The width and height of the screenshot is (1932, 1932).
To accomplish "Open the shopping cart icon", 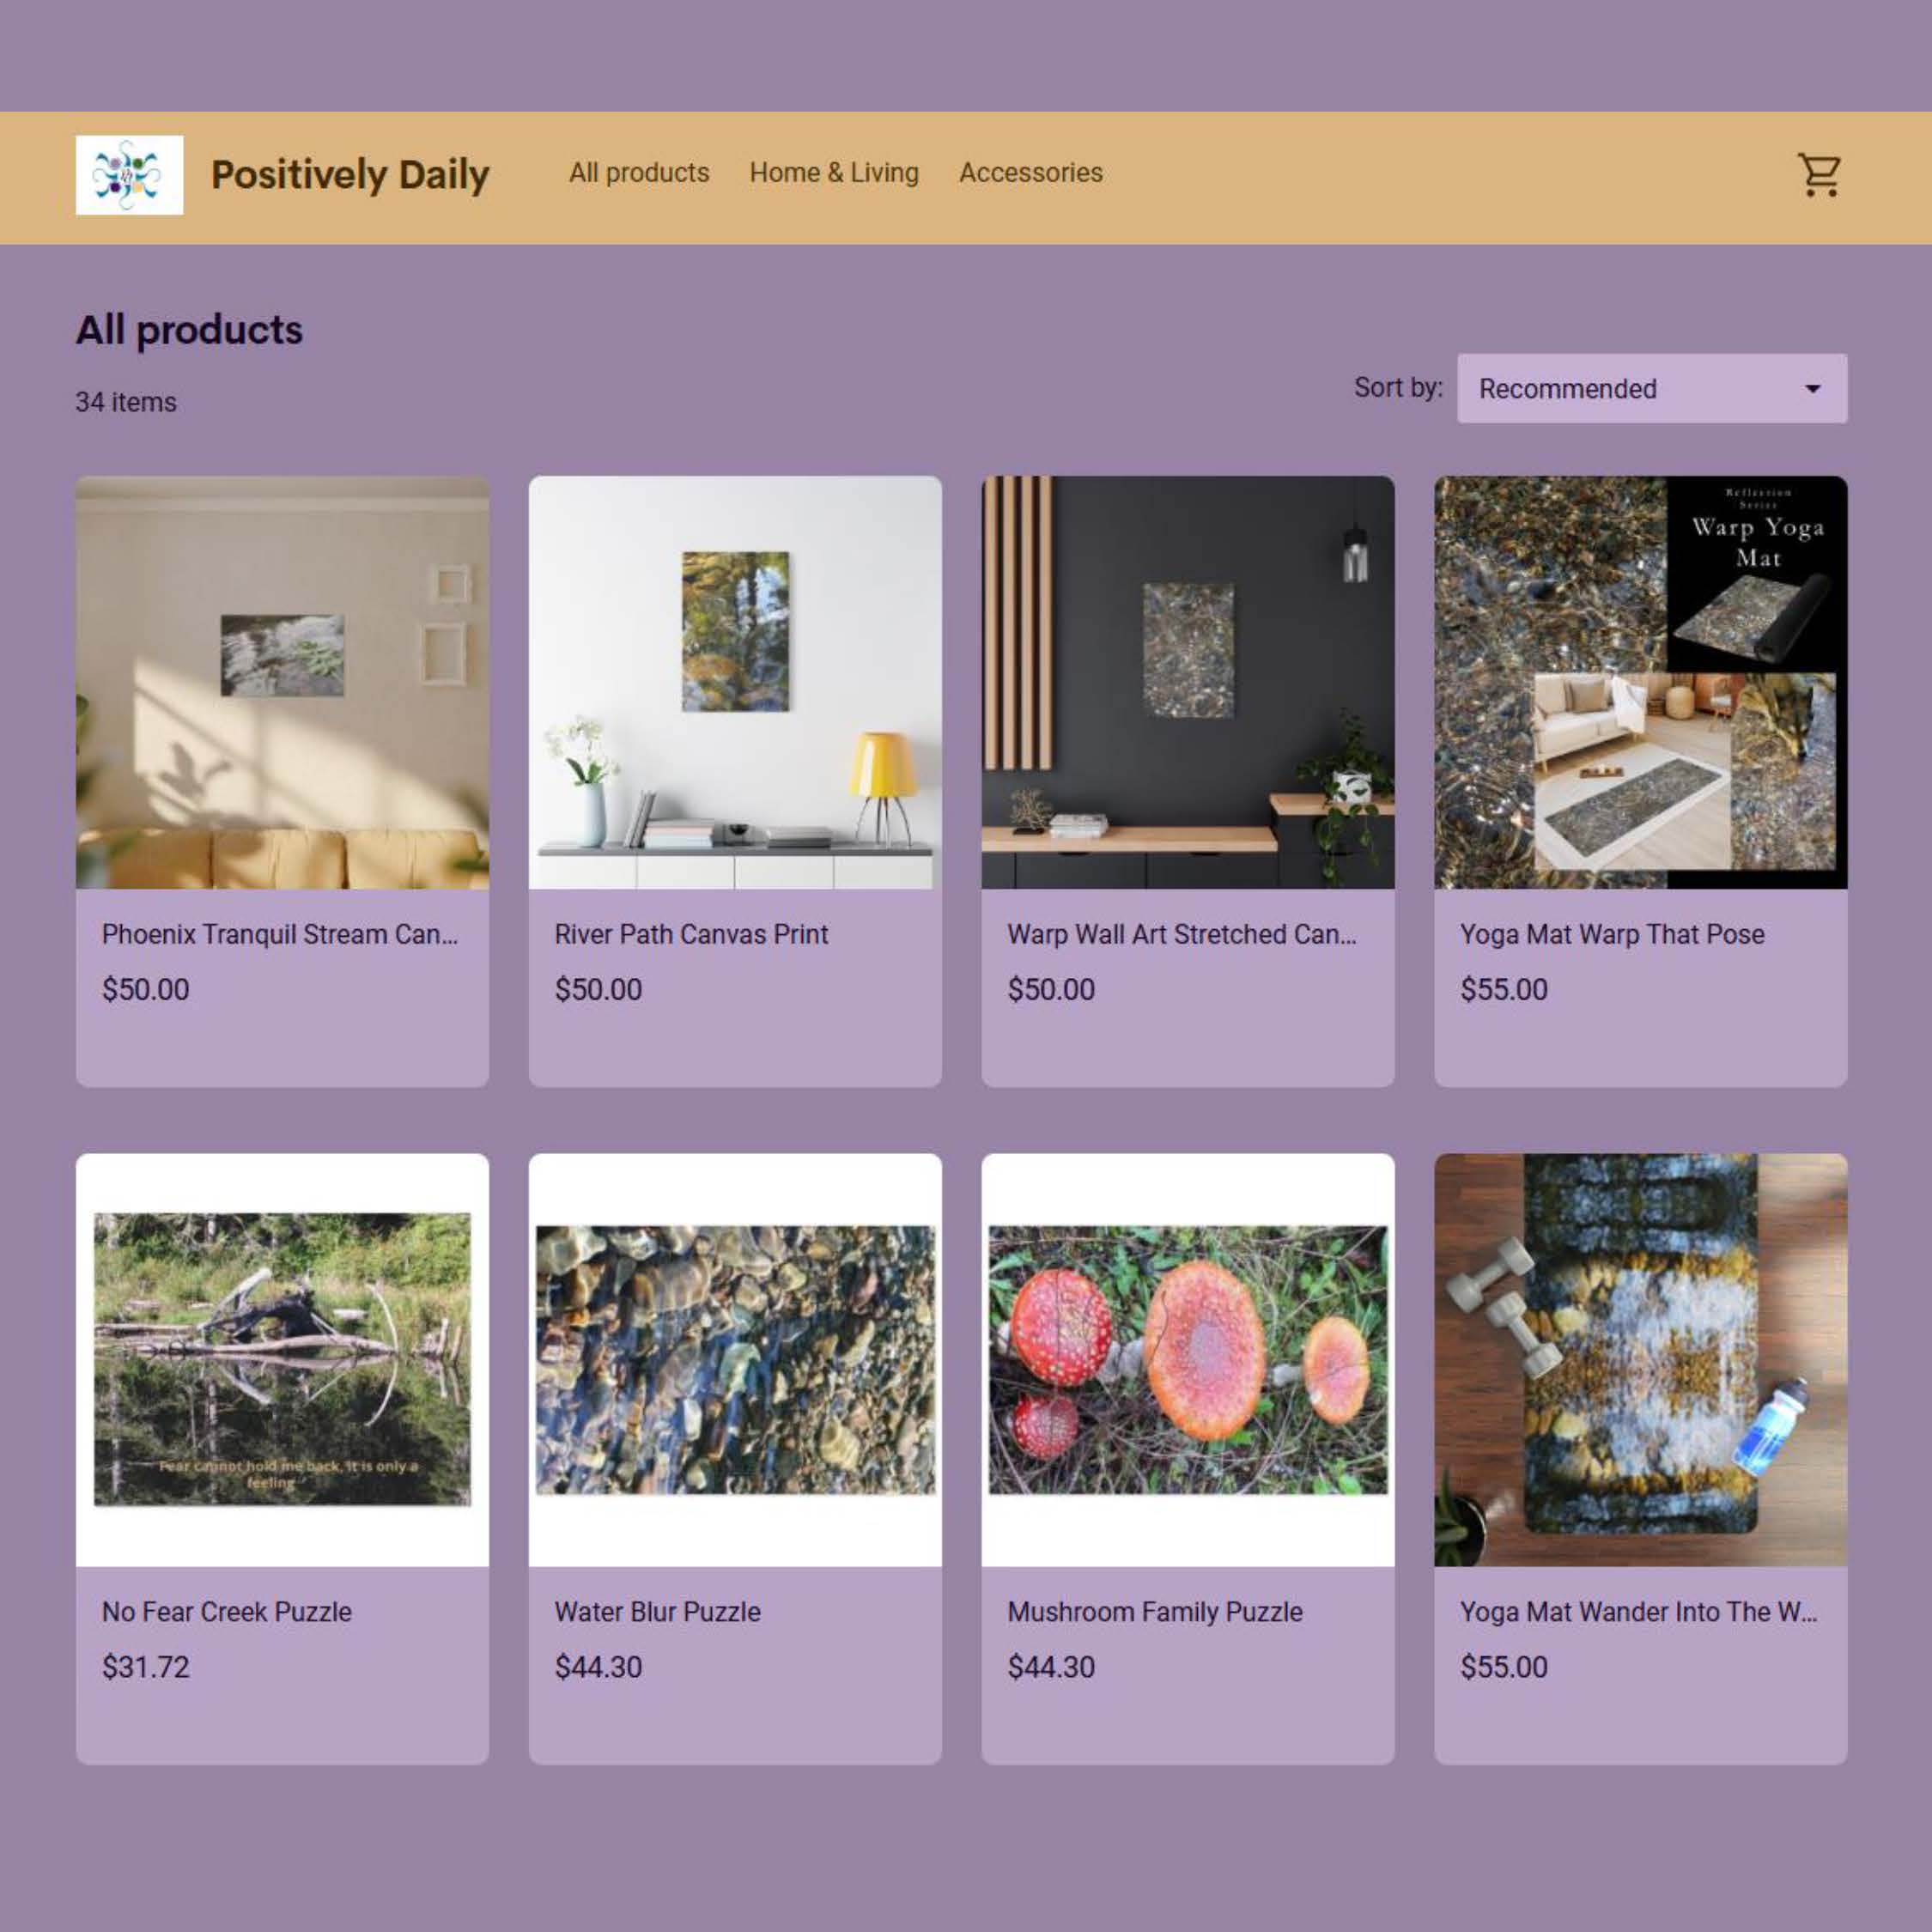I will [x=1819, y=175].
